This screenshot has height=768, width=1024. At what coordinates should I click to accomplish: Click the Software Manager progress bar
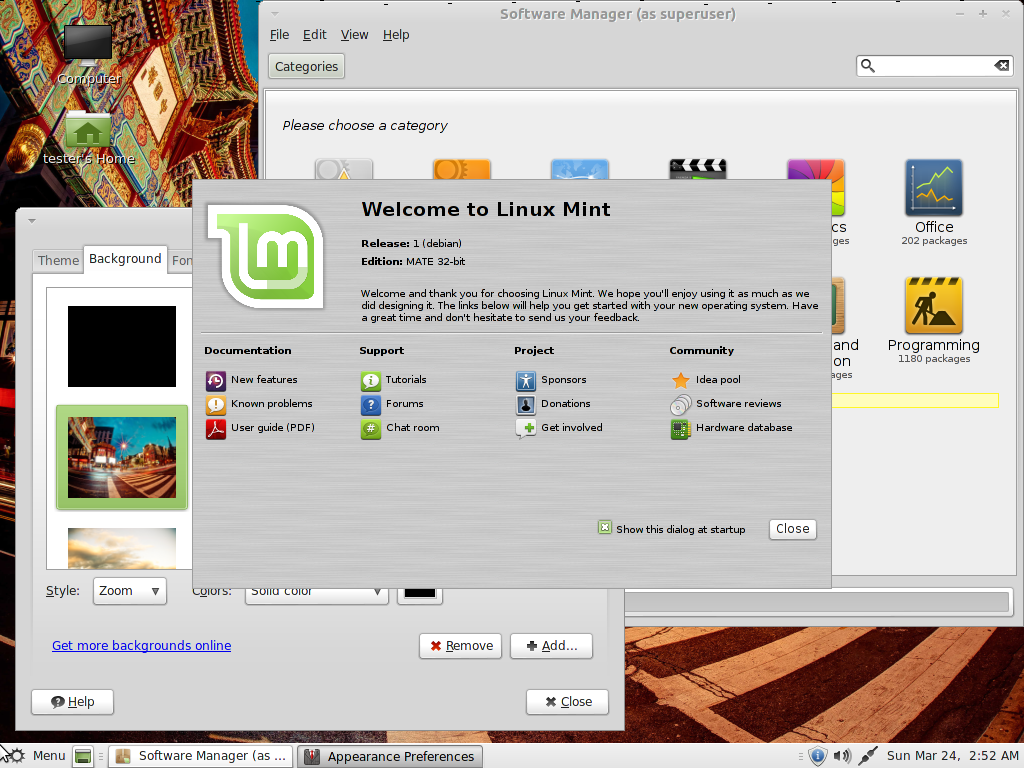[x=818, y=602]
